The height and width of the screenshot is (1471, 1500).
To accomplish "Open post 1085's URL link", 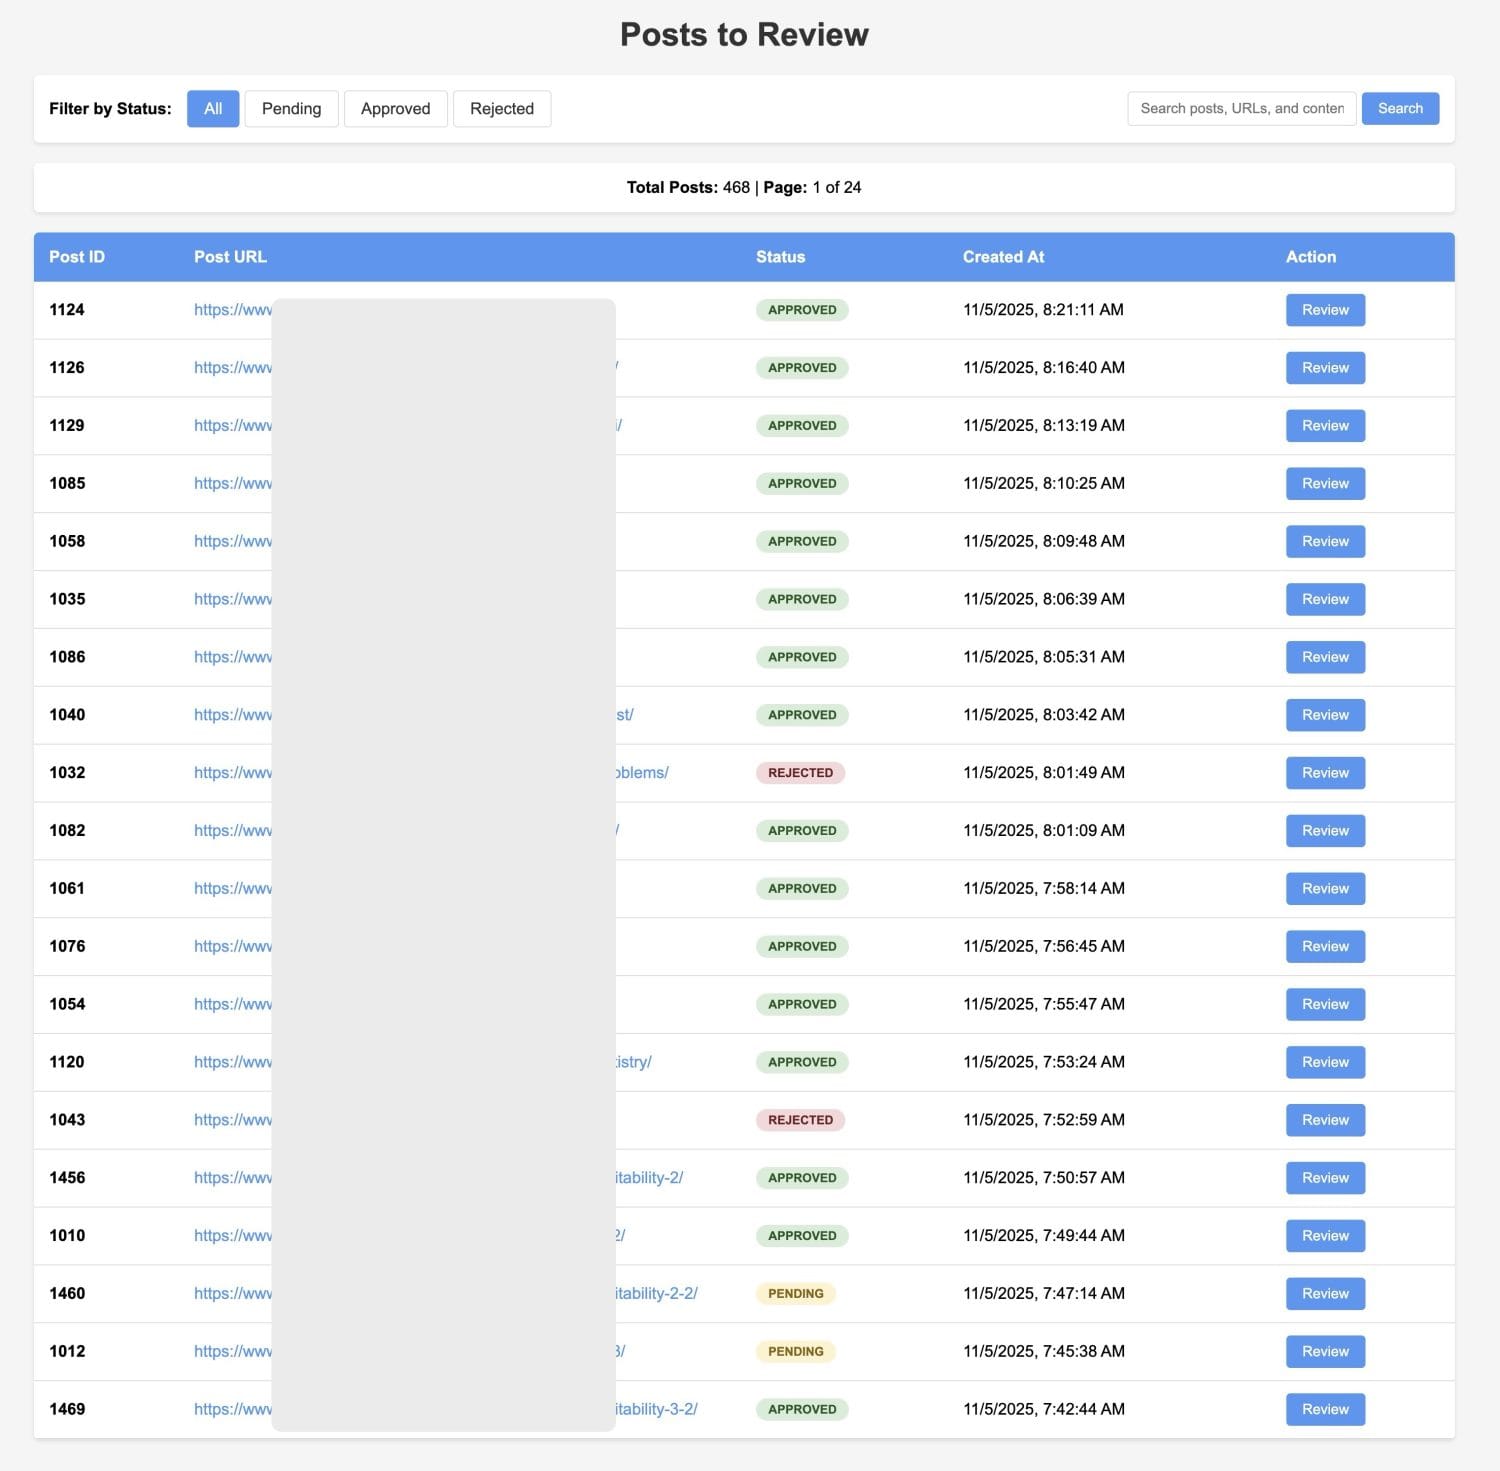I will [x=232, y=484].
